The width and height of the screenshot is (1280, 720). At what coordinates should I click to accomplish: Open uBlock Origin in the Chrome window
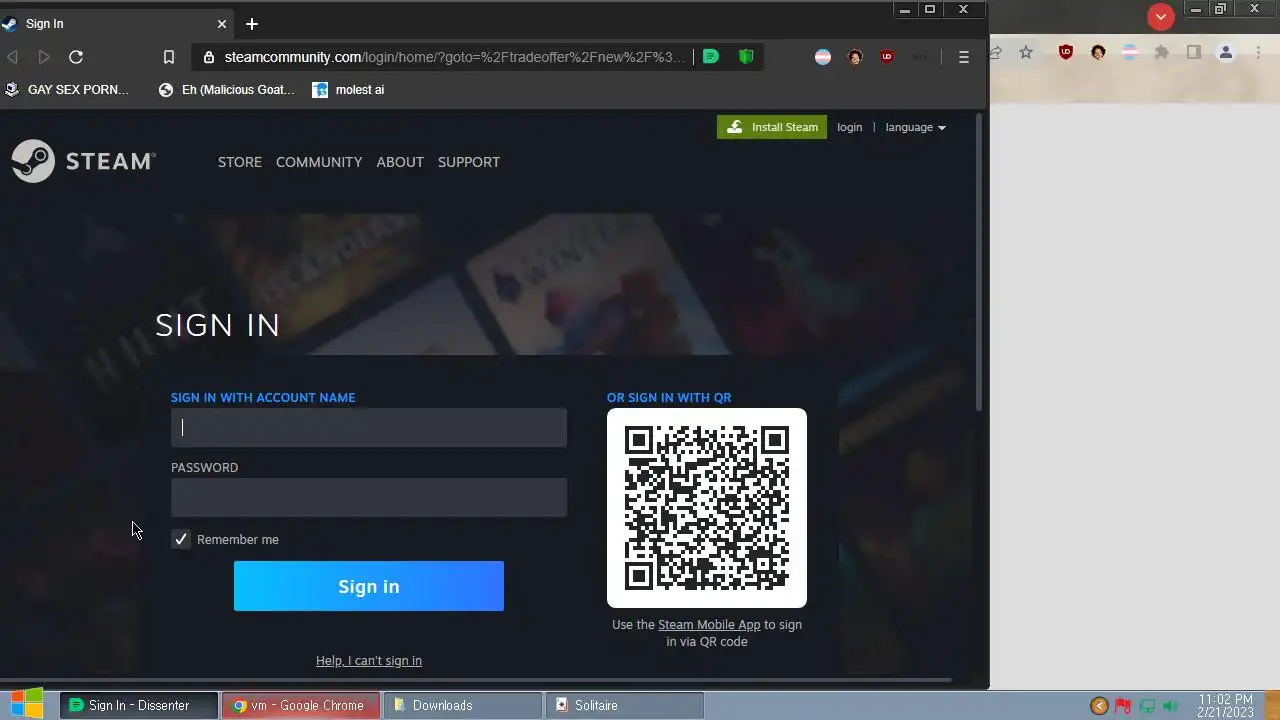tap(1066, 53)
